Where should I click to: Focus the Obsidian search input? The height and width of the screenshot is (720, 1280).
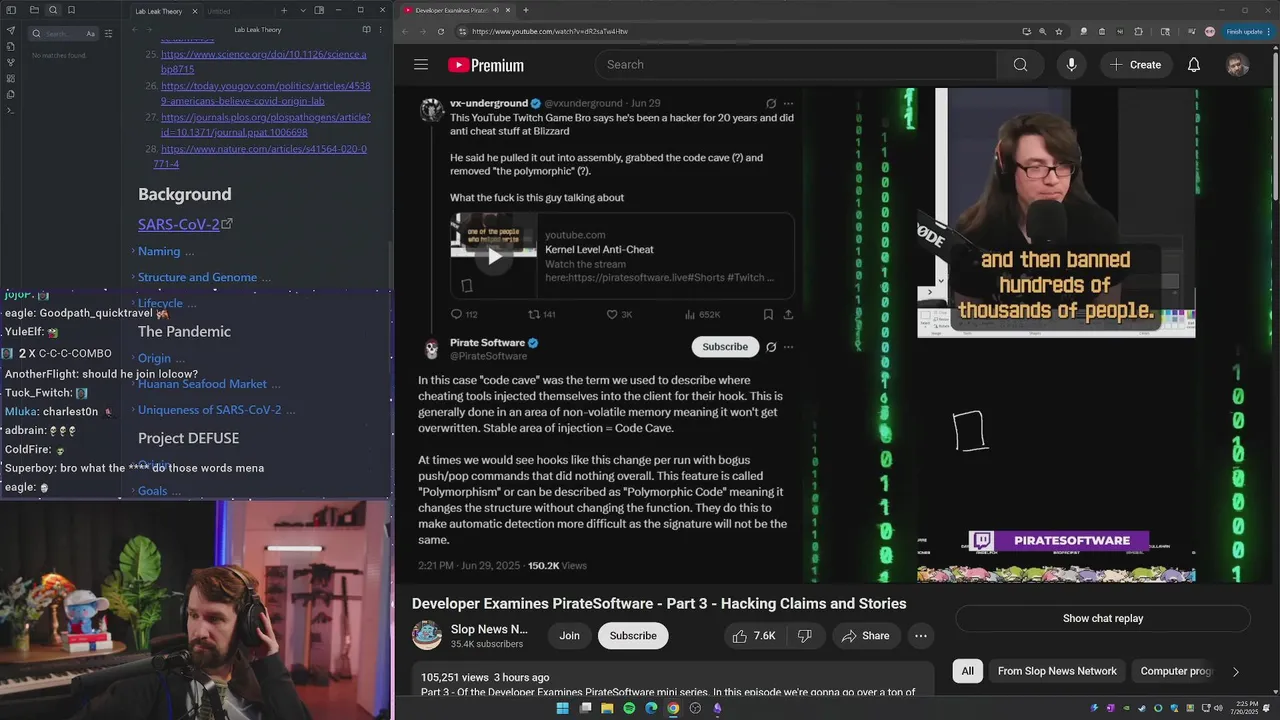pyautogui.click(x=63, y=33)
